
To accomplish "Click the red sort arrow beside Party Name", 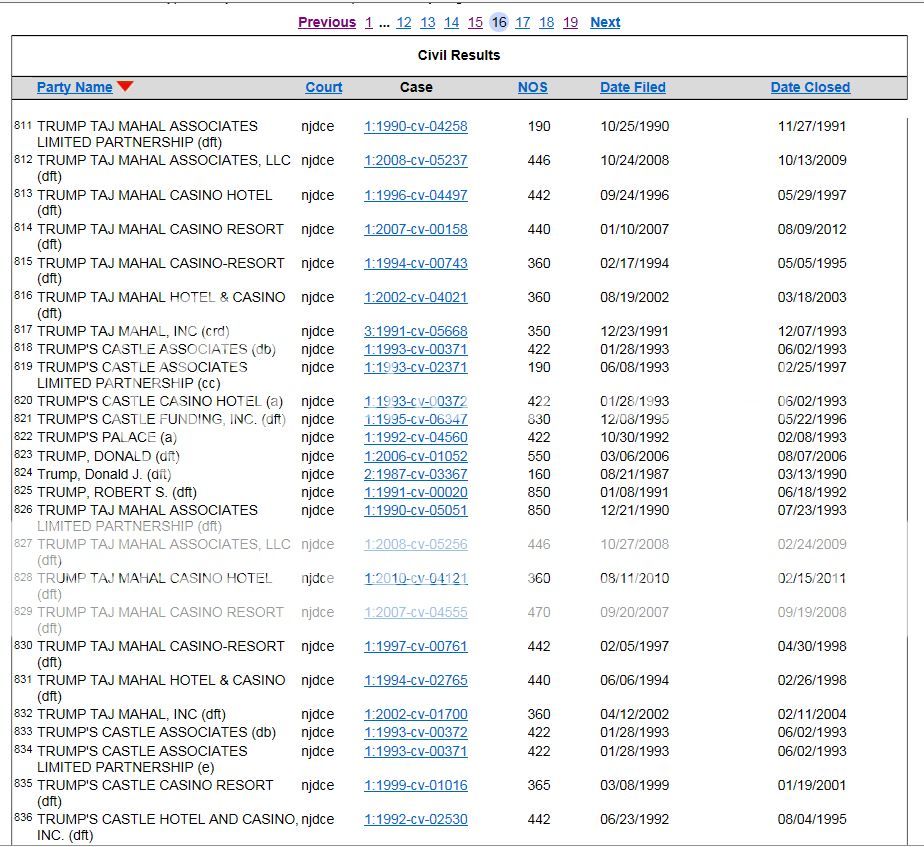I will pos(125,87).
